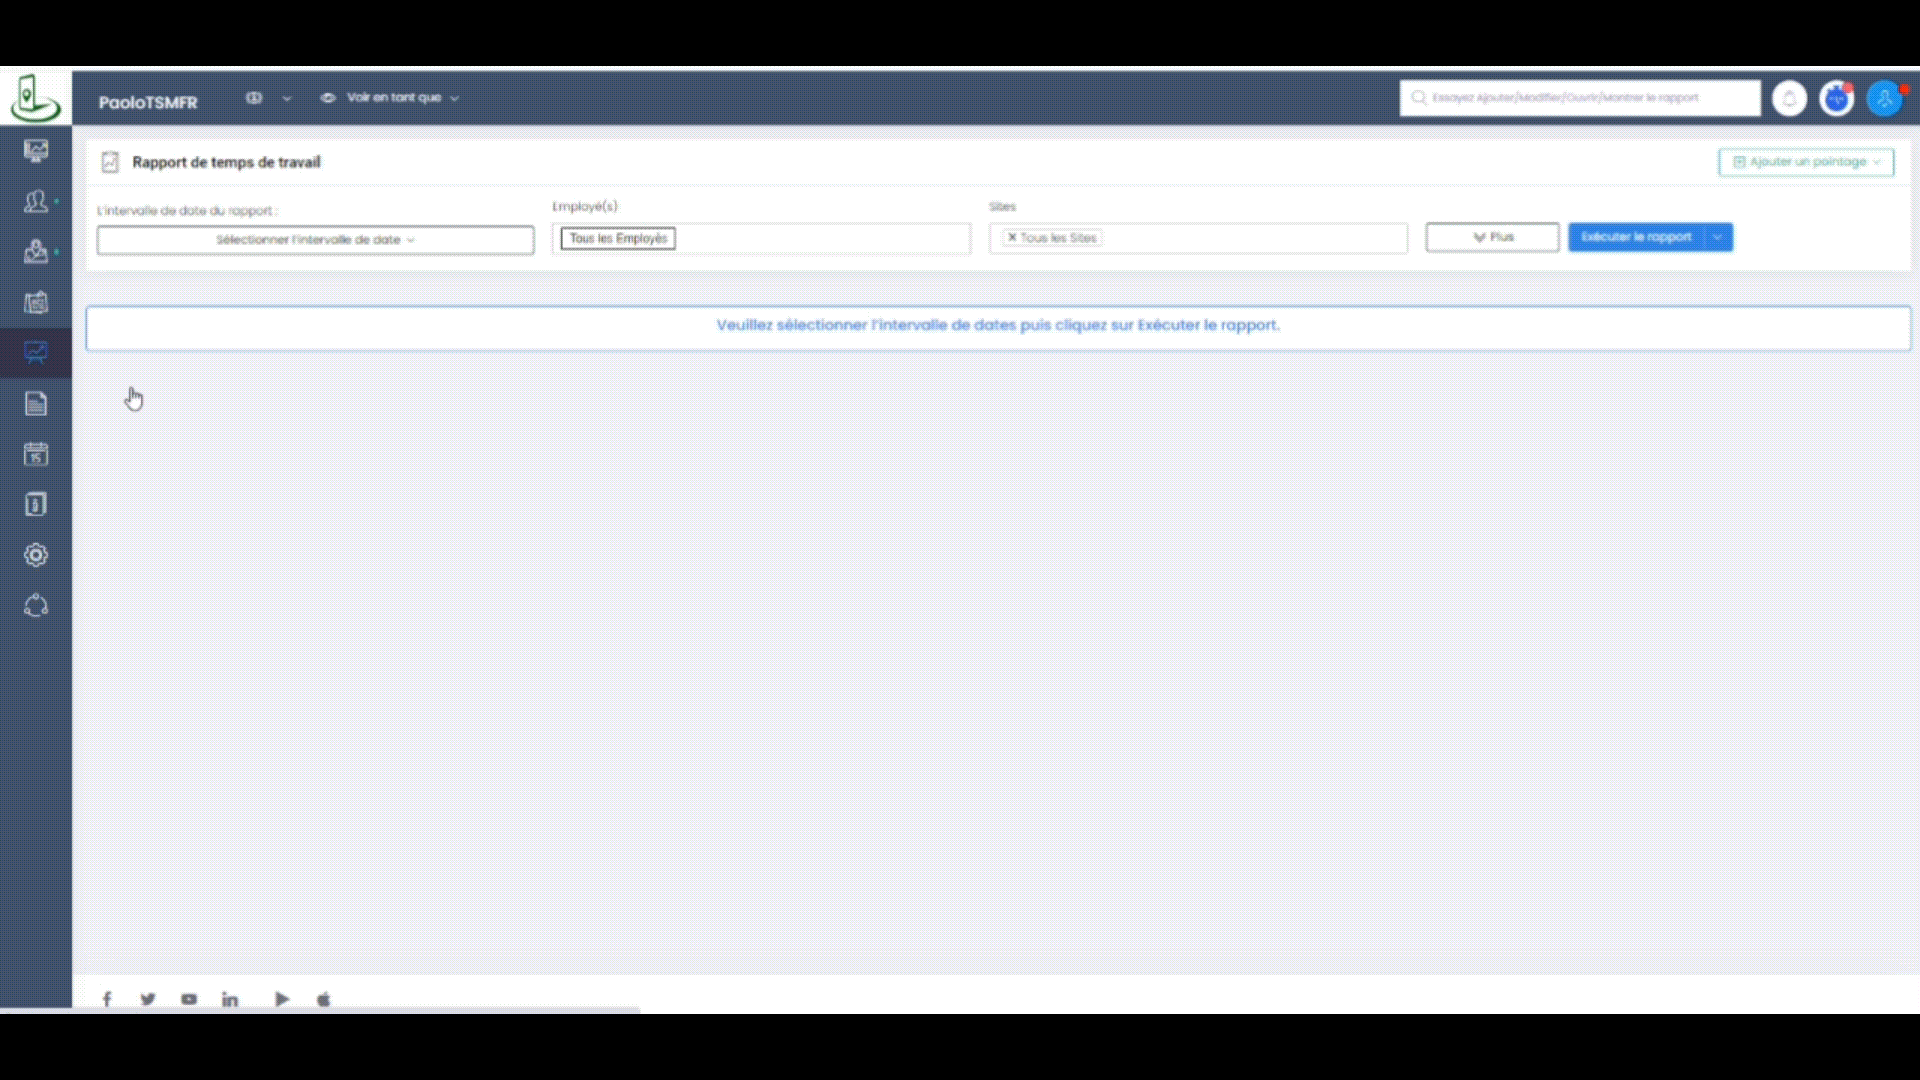This screenshot has height=1080, width=1920.
Task: Click the green location logo at top left
Action: (x=35, y=98)
